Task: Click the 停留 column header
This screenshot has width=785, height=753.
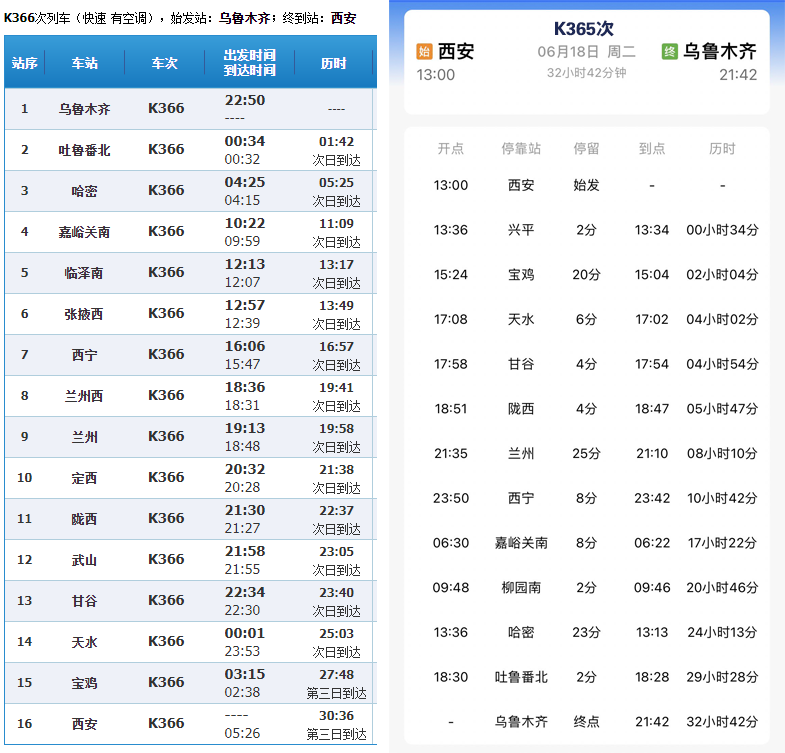Action: pyautogui.click(x=586, y=149)
